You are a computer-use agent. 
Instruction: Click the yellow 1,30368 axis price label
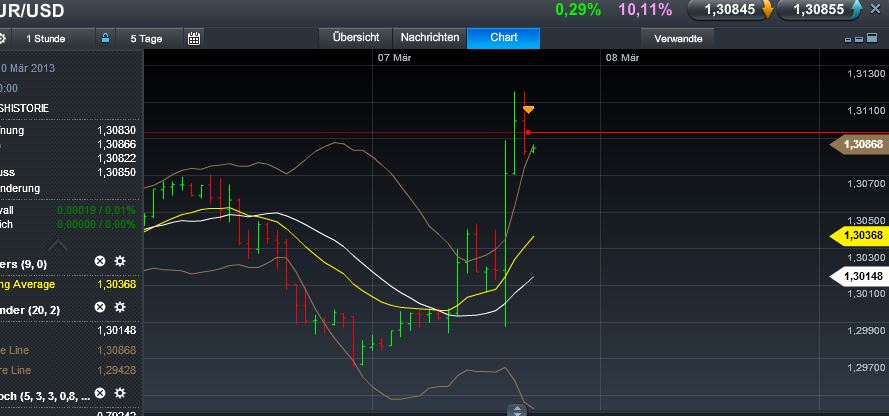point(860,235)
